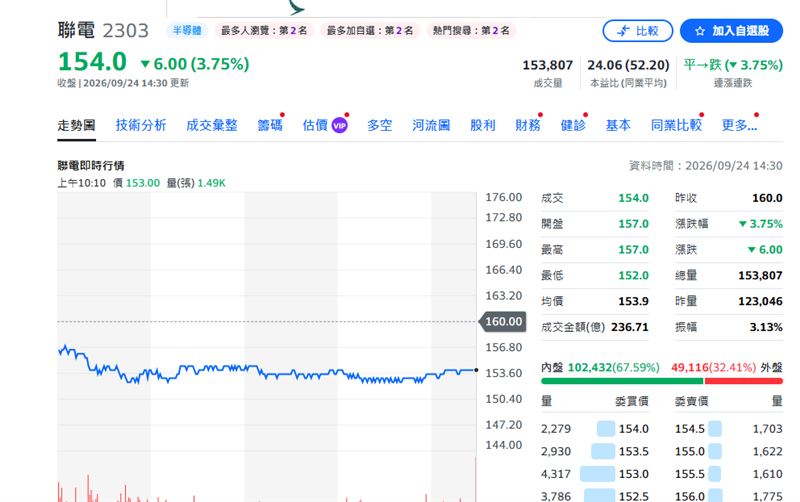Click bid price 153.0 in order book
Image resolution: width=800 pixels, height=502 pixels.
[634, 474]
